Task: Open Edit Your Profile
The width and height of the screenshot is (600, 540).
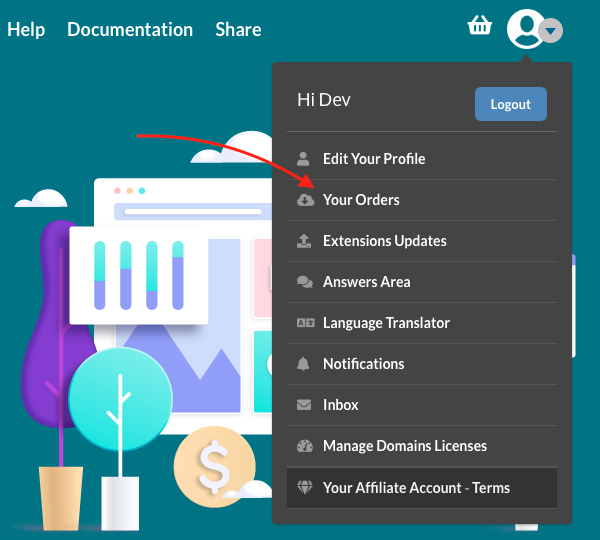Action: click(373, 159)
